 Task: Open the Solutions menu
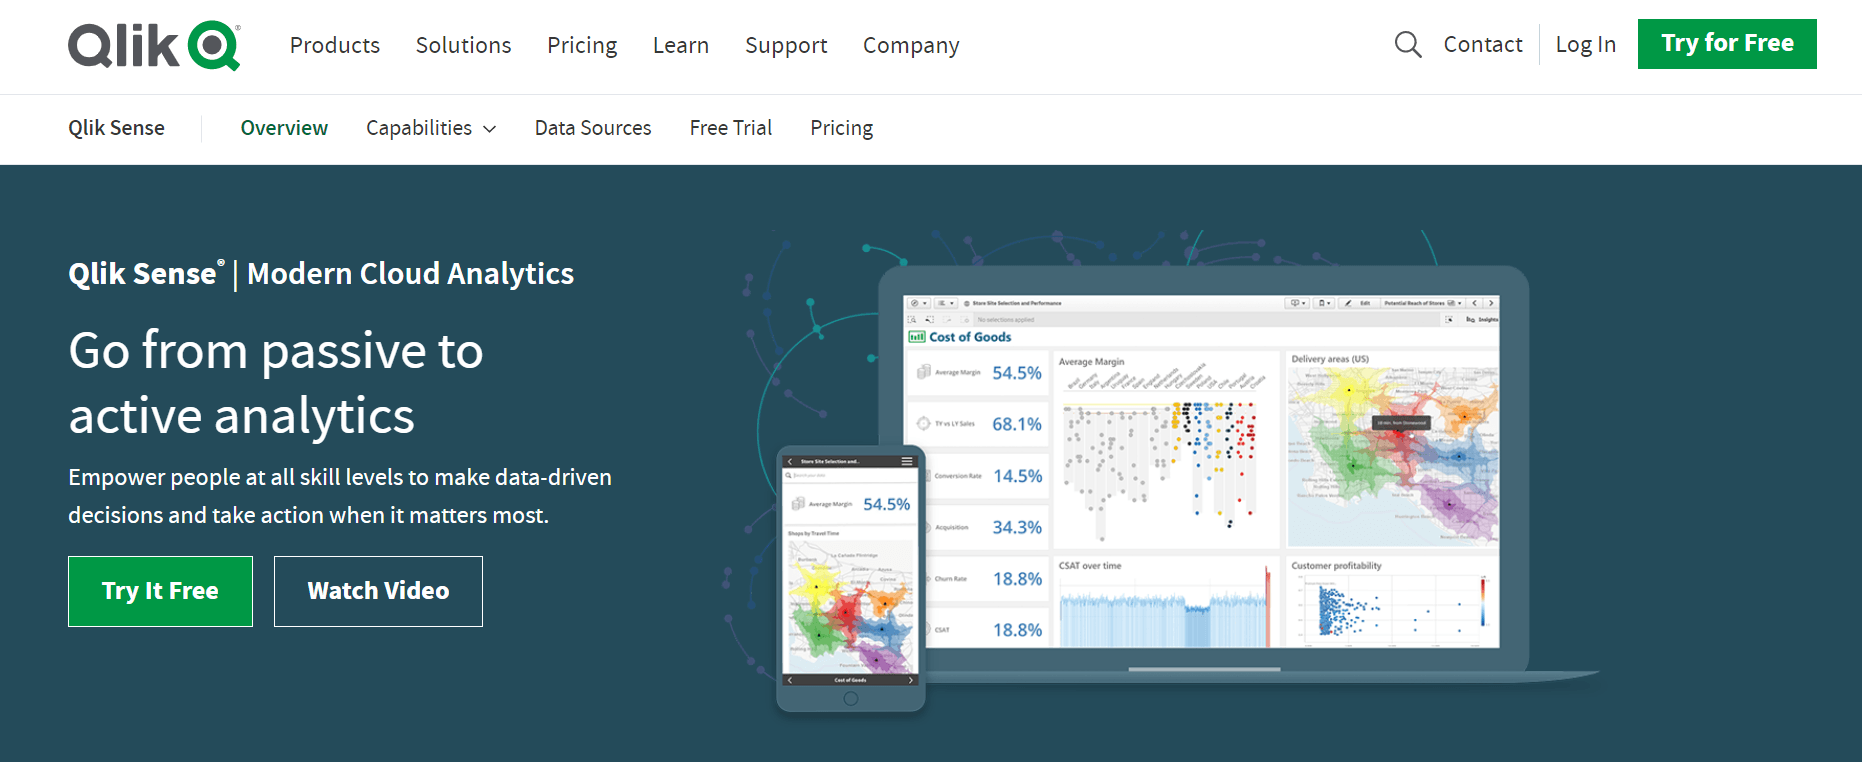point(463,45)
